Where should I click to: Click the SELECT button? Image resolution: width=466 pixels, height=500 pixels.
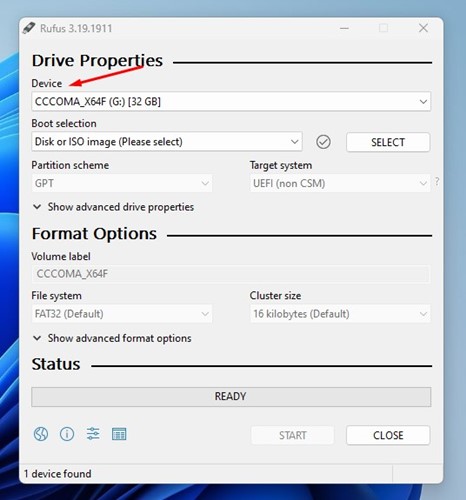[388, 142]
